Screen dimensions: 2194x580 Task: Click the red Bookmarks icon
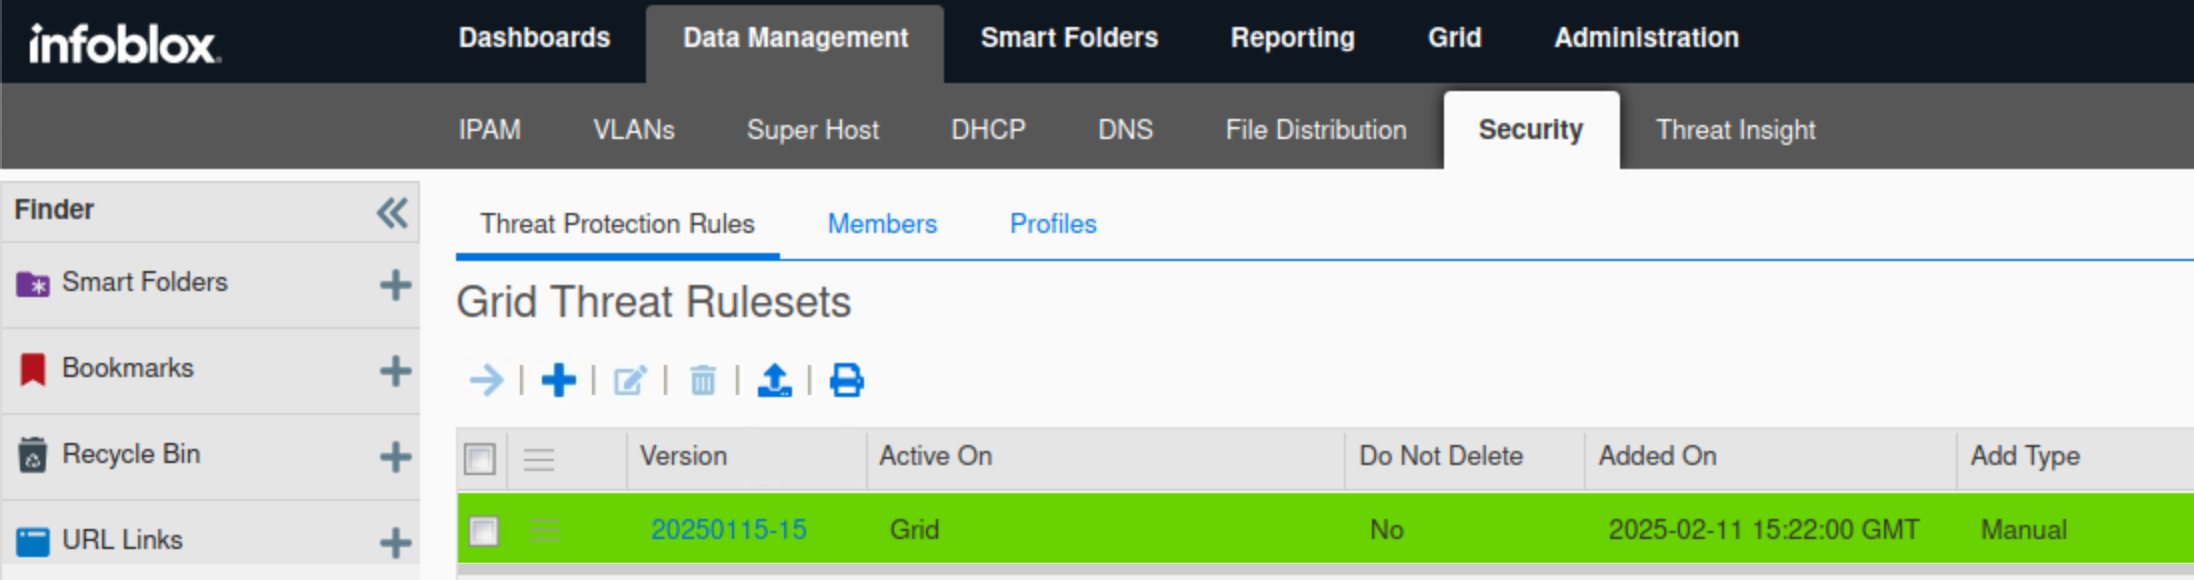pos(33,369)
